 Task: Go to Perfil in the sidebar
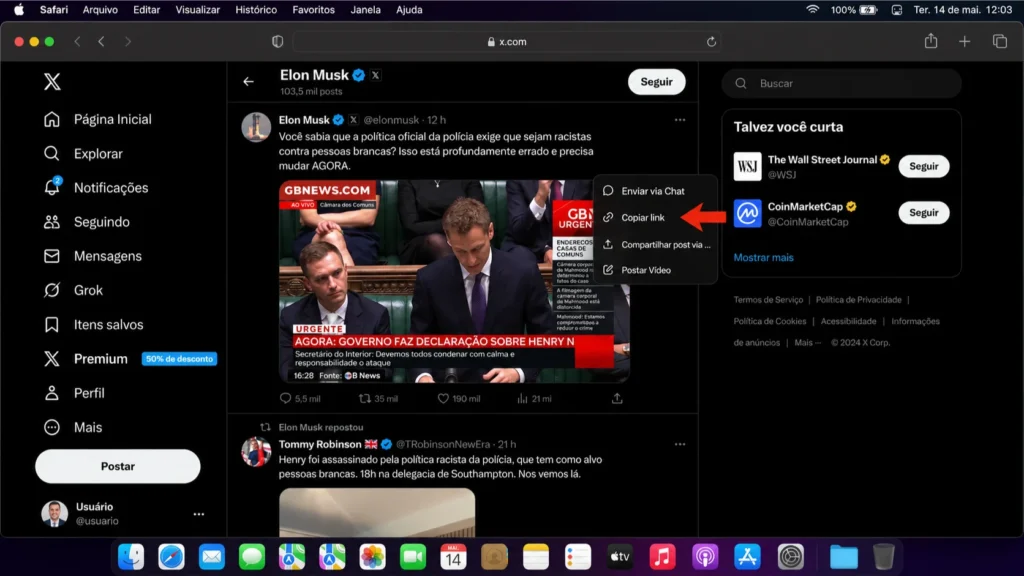[x=74, y=393]
